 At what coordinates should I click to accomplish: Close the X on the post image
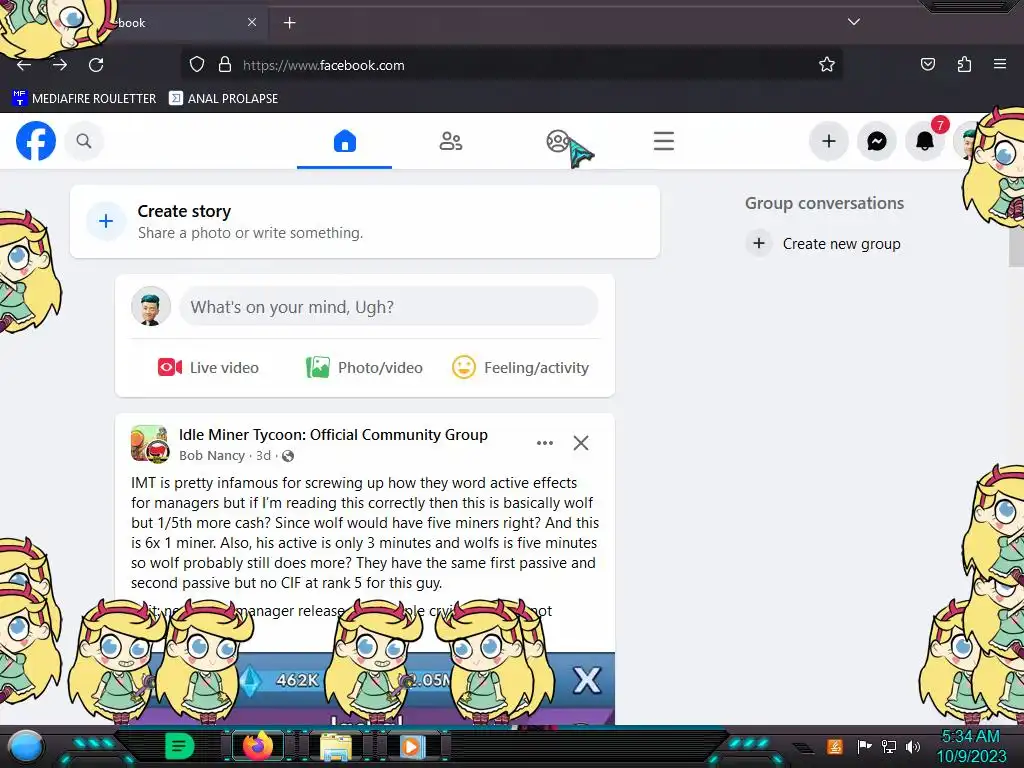tap(586, 680)
